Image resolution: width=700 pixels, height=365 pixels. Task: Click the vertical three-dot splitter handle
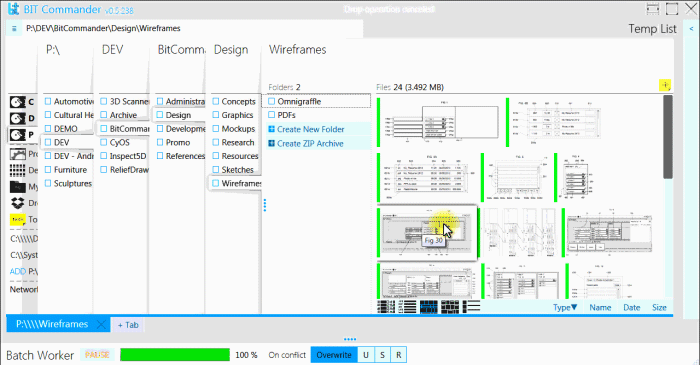[x=265, y=205]
